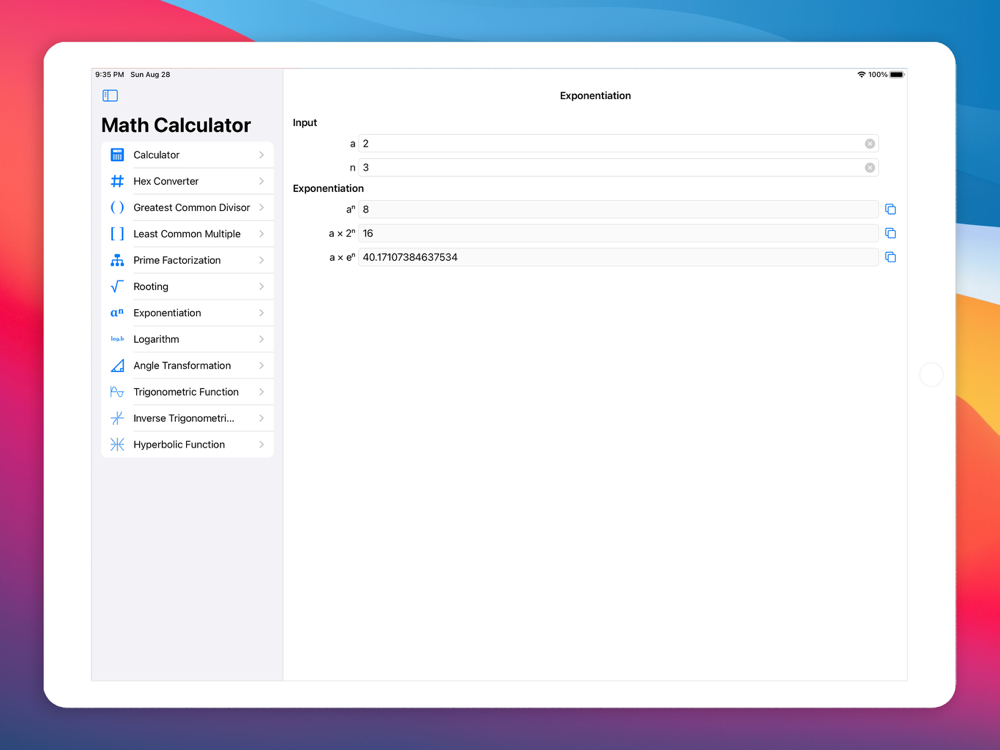Open the Greatest Common Divisor chevron
The width and height of the screenshot is (1000, 750).
point(261,207)
